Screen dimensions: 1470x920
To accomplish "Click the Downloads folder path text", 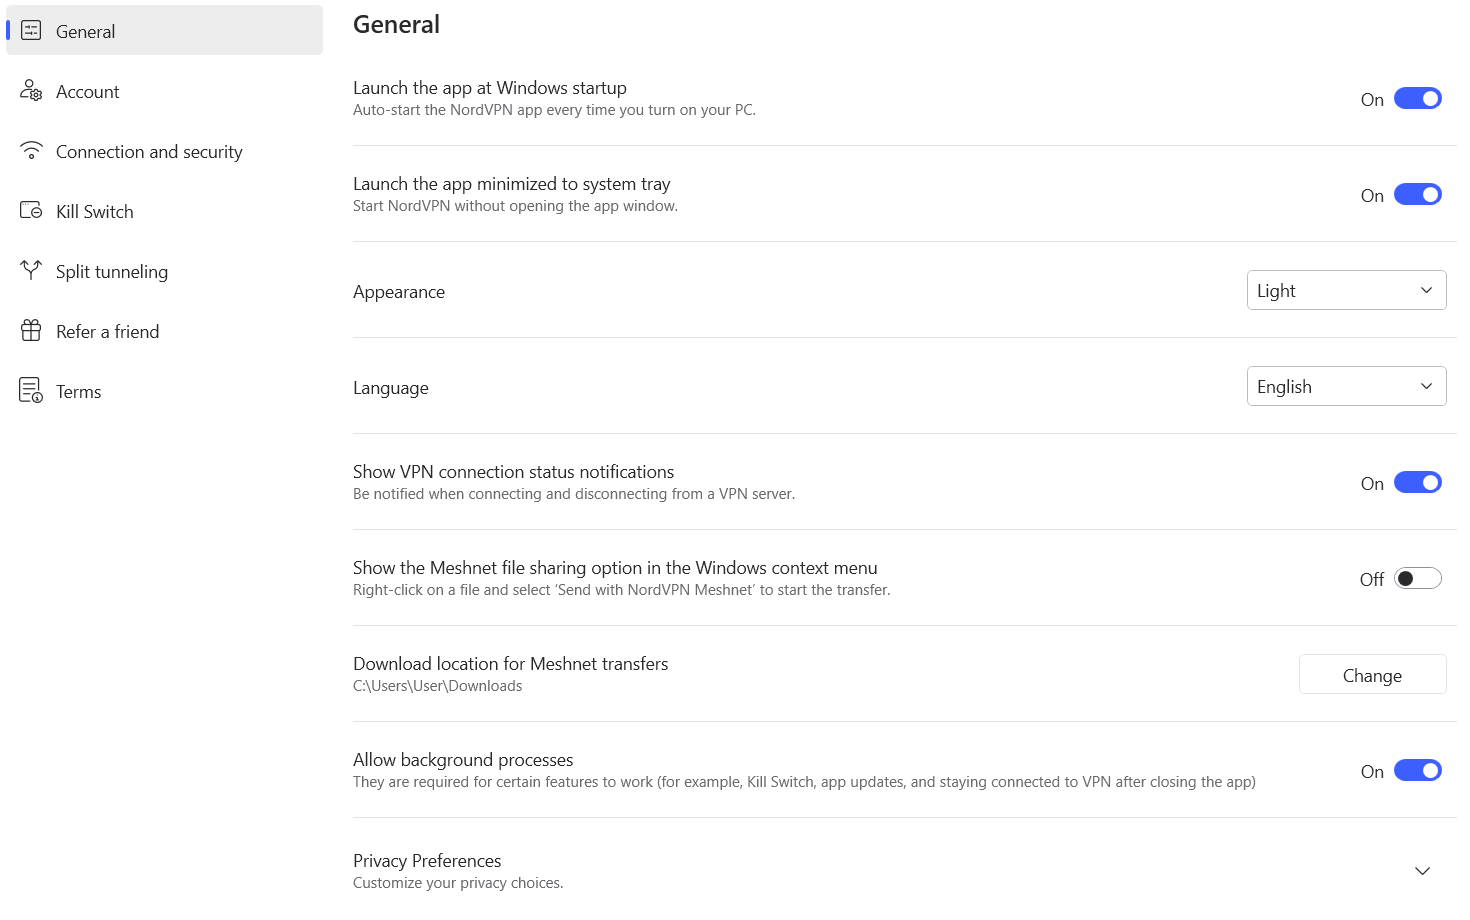I will (437, 685).
